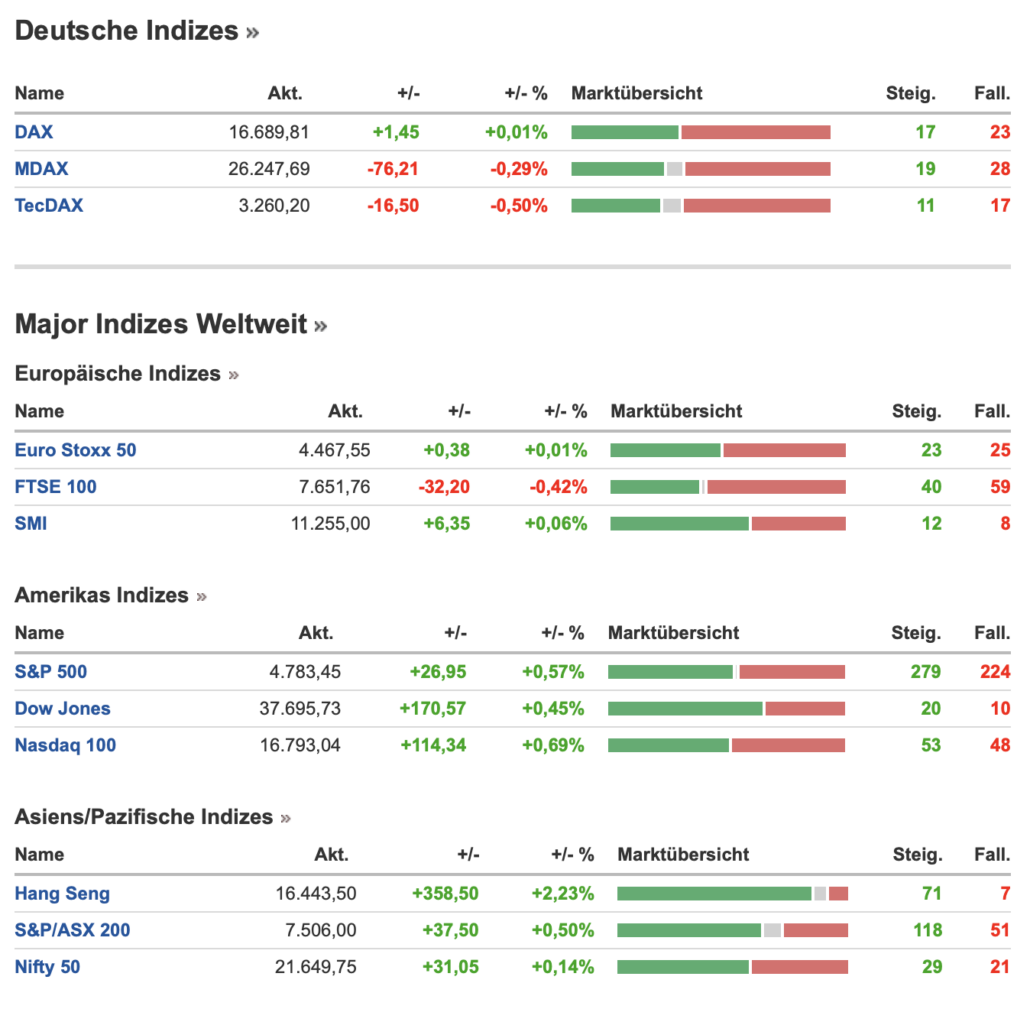
Task: Click Fall. header in Asiens/Pazifische Indizes table
Action: click(993, 855)
